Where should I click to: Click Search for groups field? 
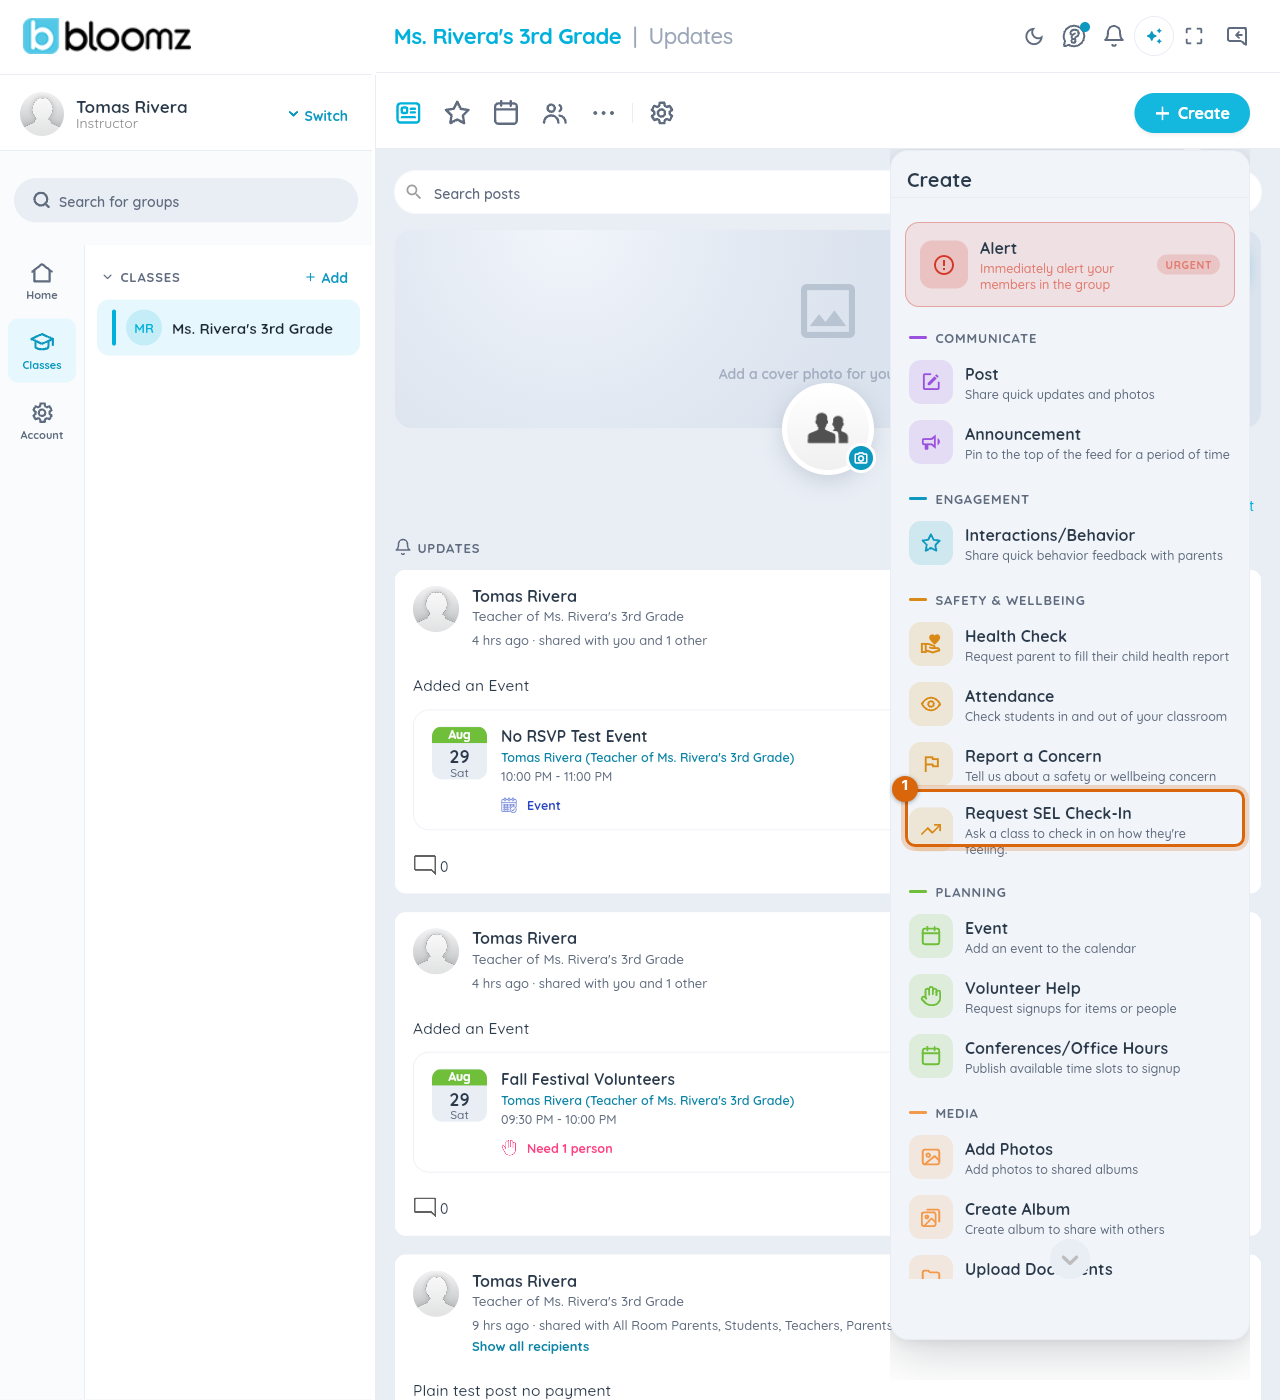(186, 201)
